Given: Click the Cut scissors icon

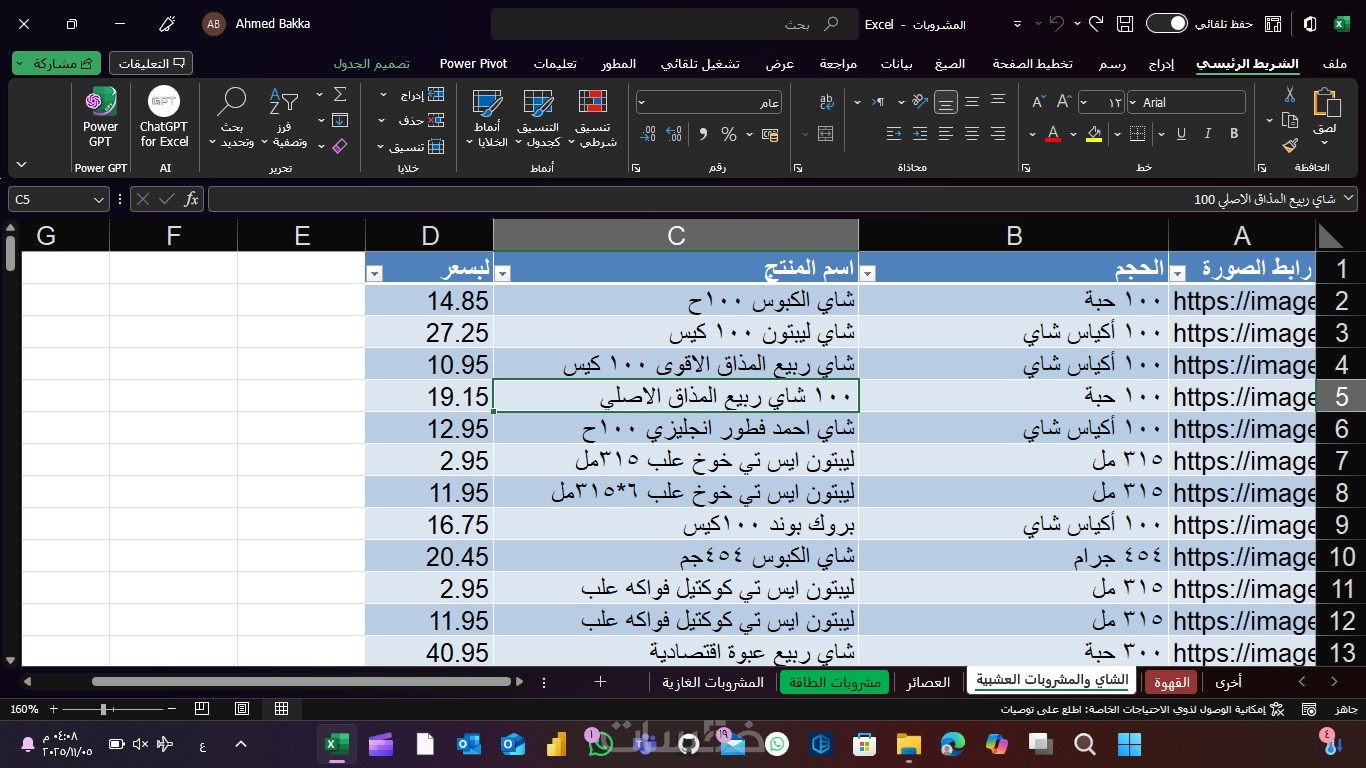Looking at the screenshot, I should point(1290,95).
